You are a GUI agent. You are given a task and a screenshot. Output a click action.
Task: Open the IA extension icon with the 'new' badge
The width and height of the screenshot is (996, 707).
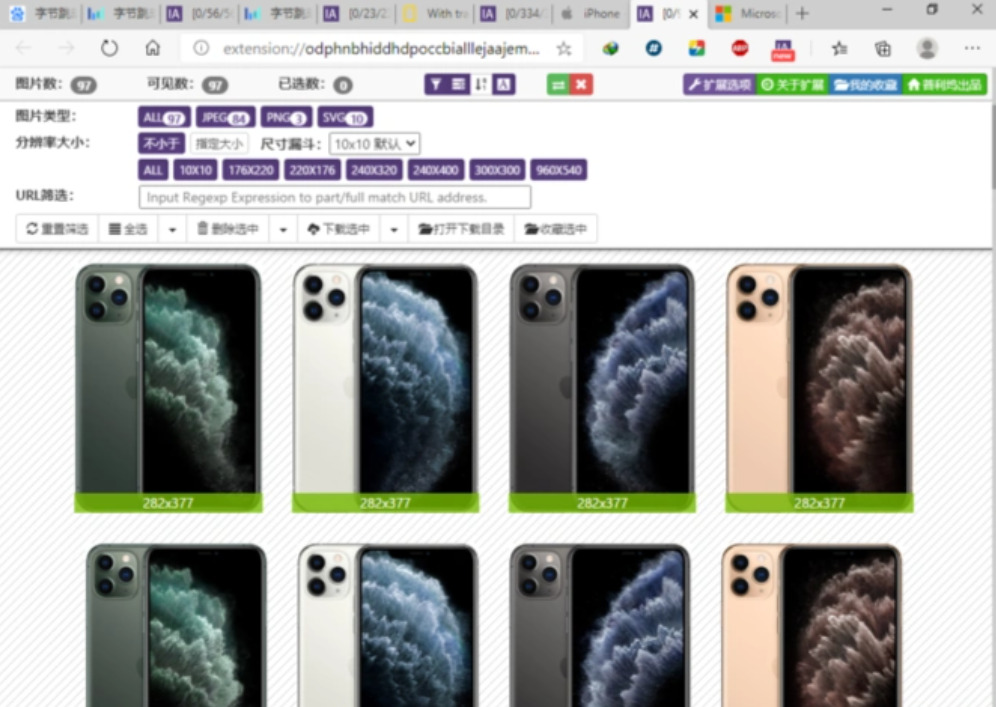783,50
